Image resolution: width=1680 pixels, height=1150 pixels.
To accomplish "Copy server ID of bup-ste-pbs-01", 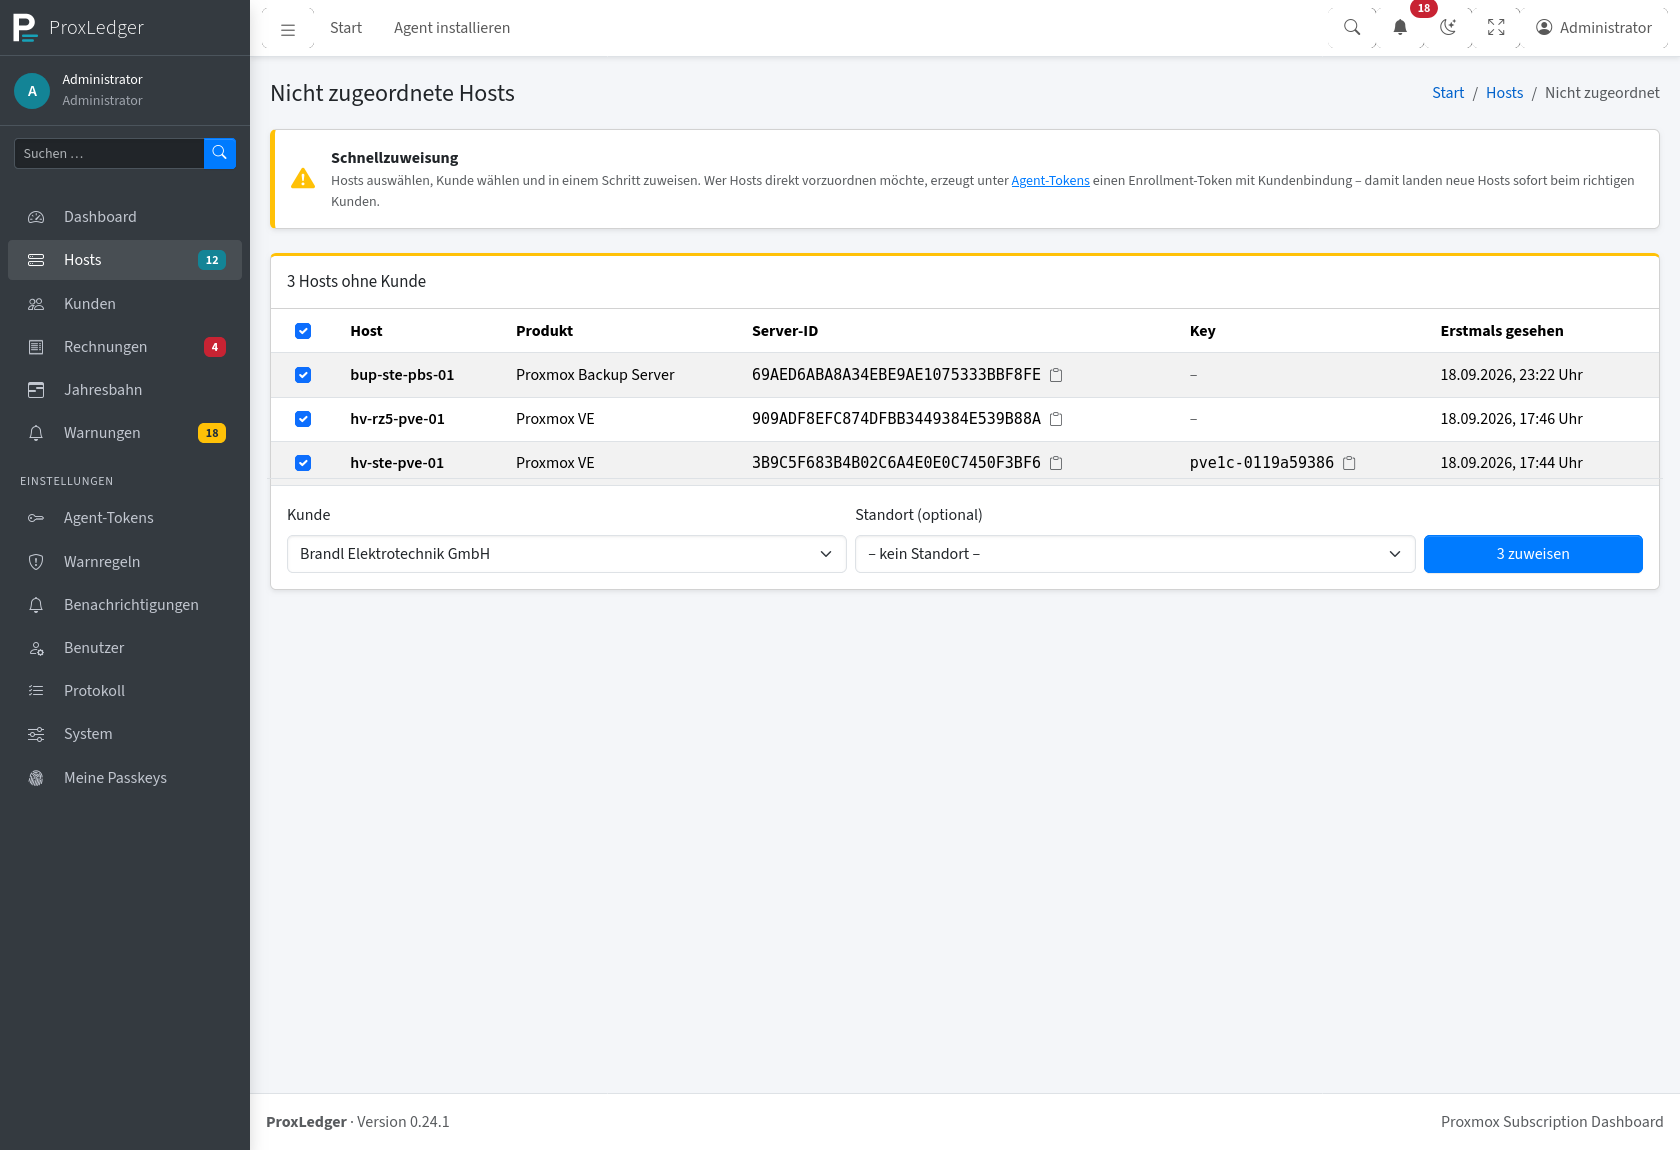I will [1056, 375].
